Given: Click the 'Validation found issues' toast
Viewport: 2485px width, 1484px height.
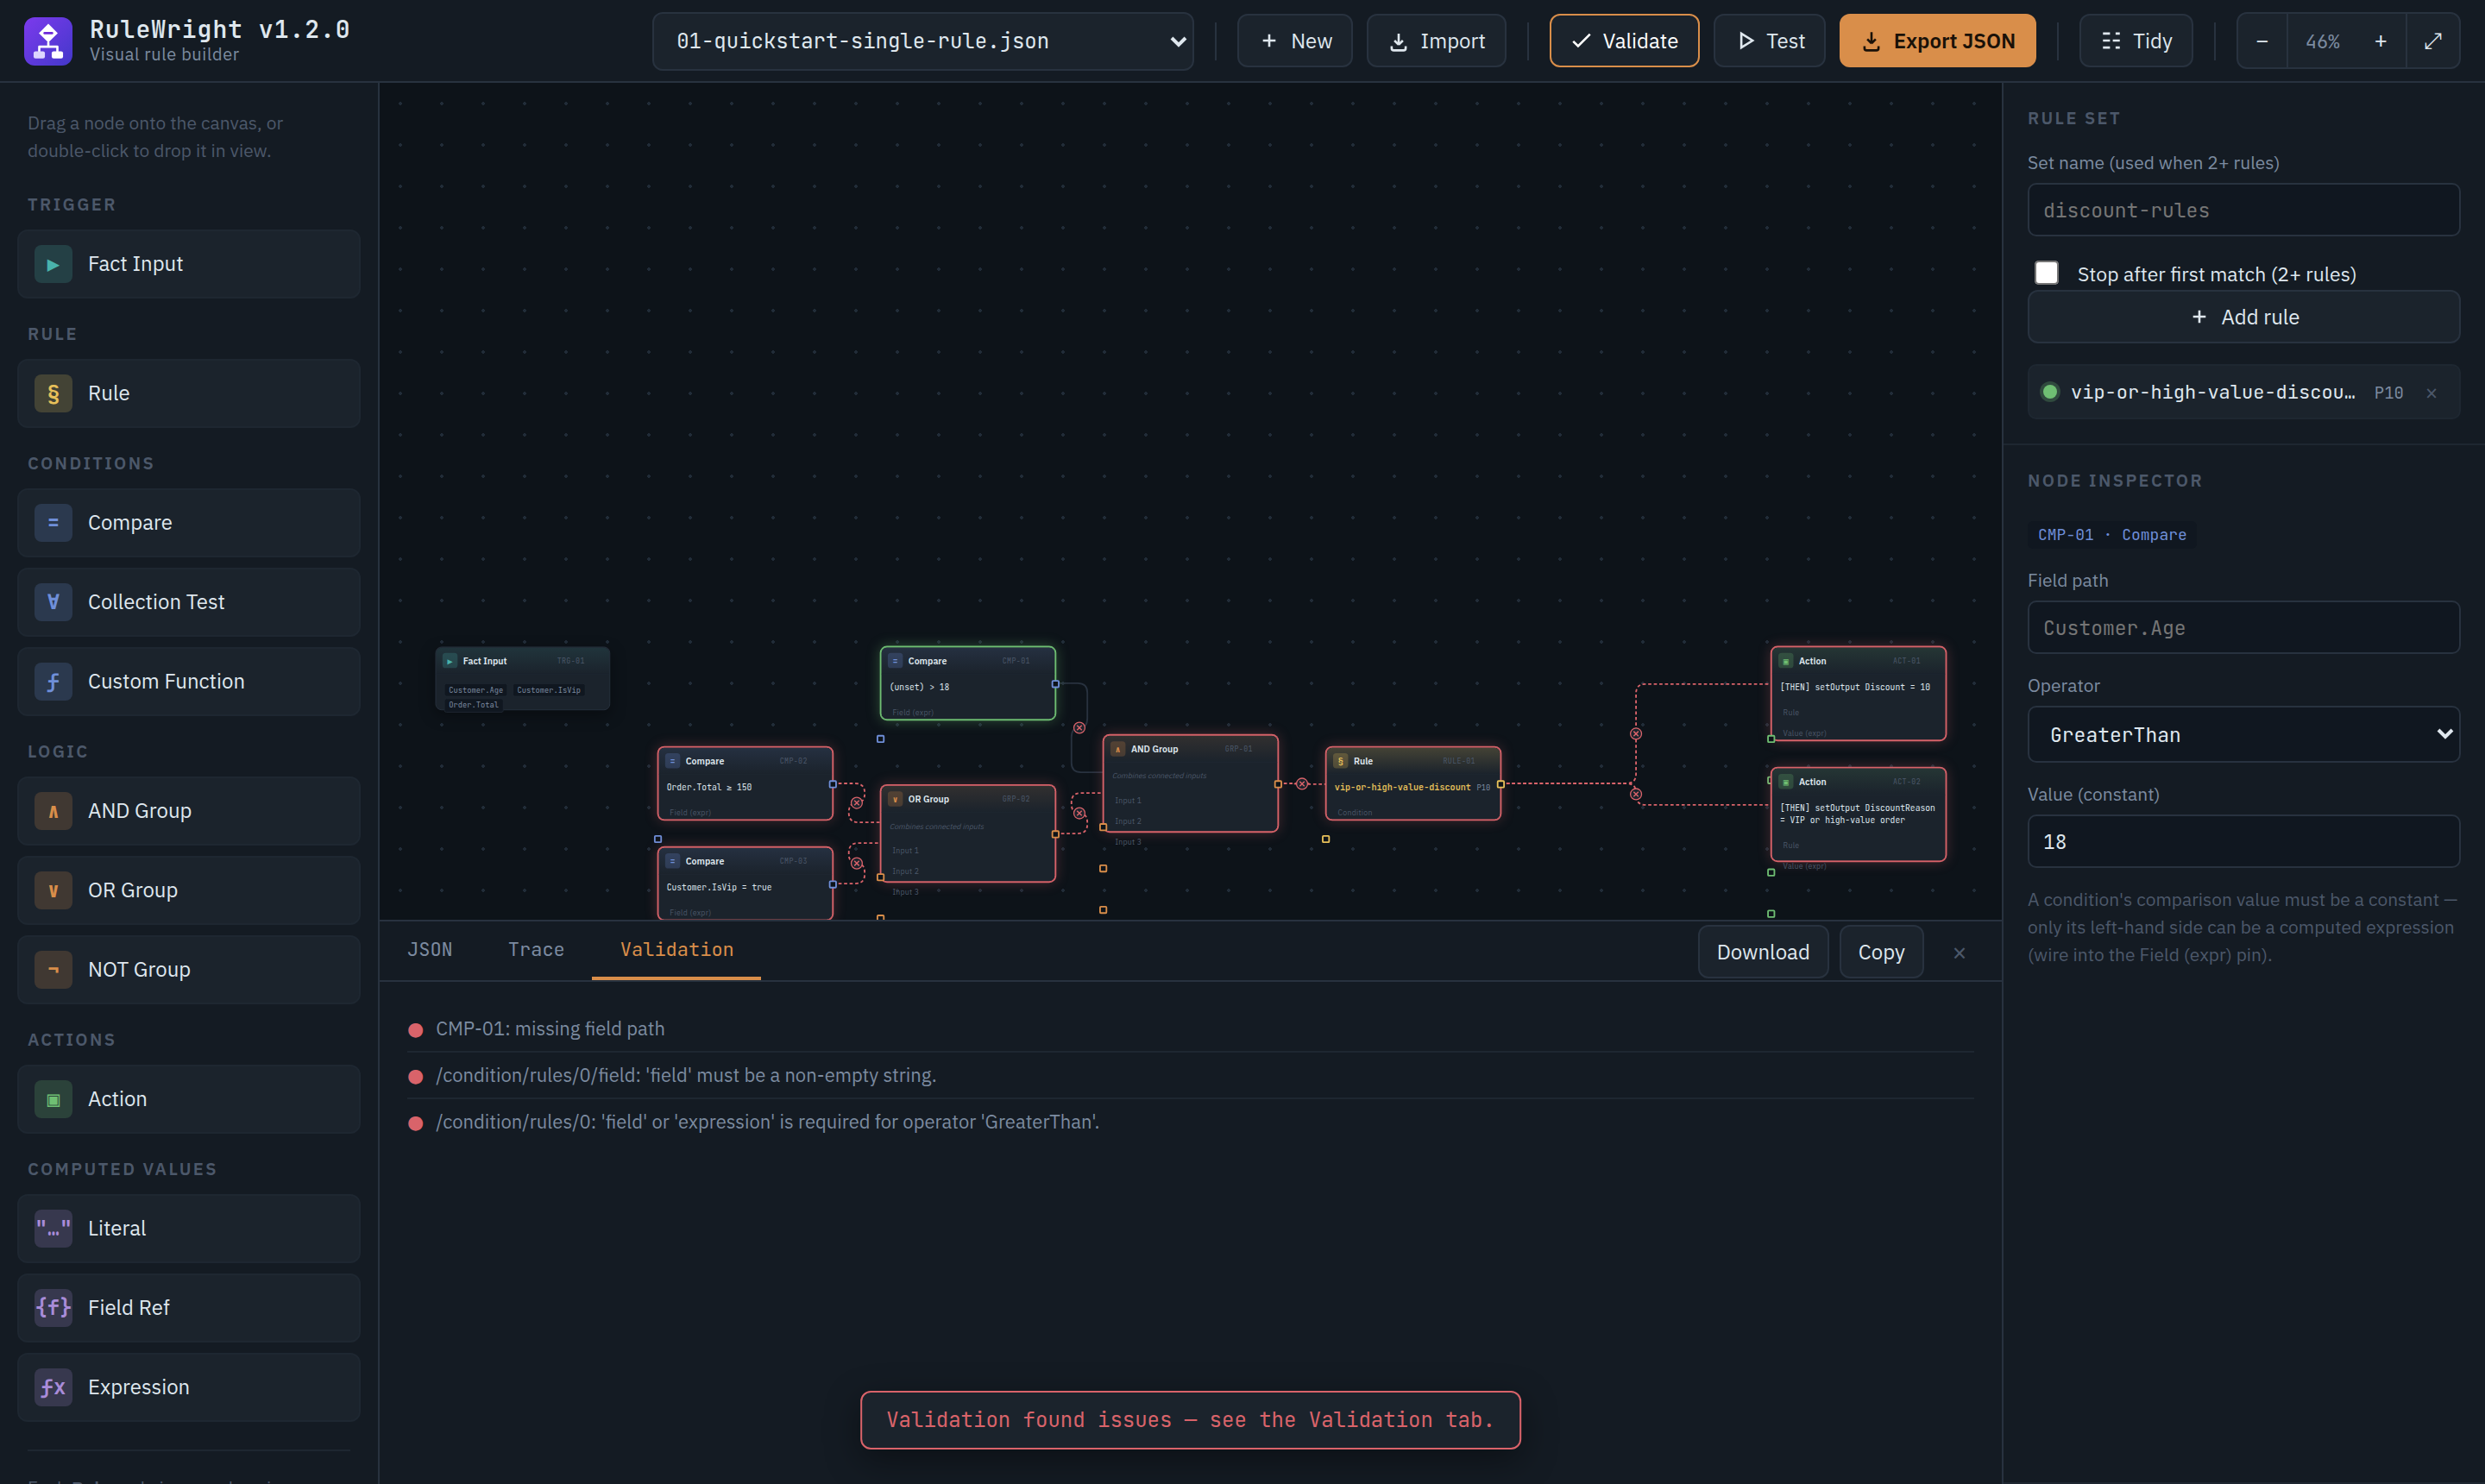Looking at the screenshot, I should click(x=1190, y=1420).
